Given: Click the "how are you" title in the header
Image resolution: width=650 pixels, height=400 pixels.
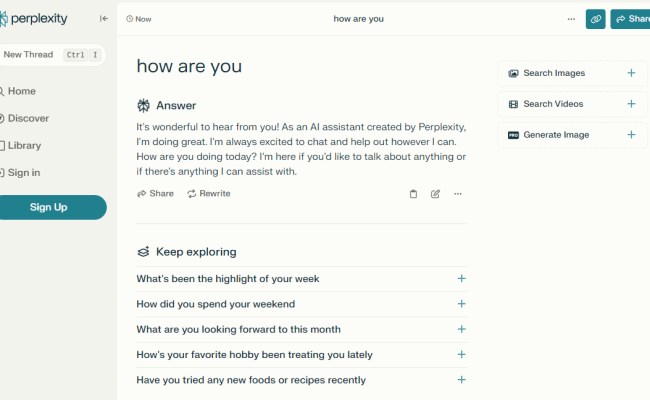Looking at the screenshot, I should pos(359,19).
